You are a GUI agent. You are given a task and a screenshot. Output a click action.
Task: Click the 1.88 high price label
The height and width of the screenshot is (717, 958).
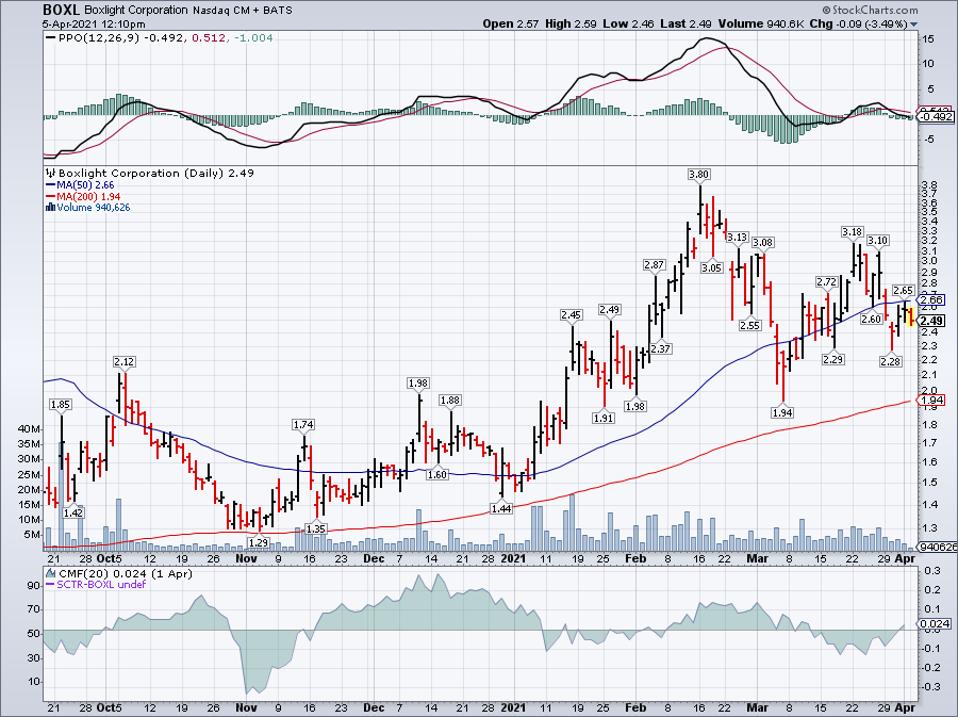pyautogui.click(x=450, y=400)
